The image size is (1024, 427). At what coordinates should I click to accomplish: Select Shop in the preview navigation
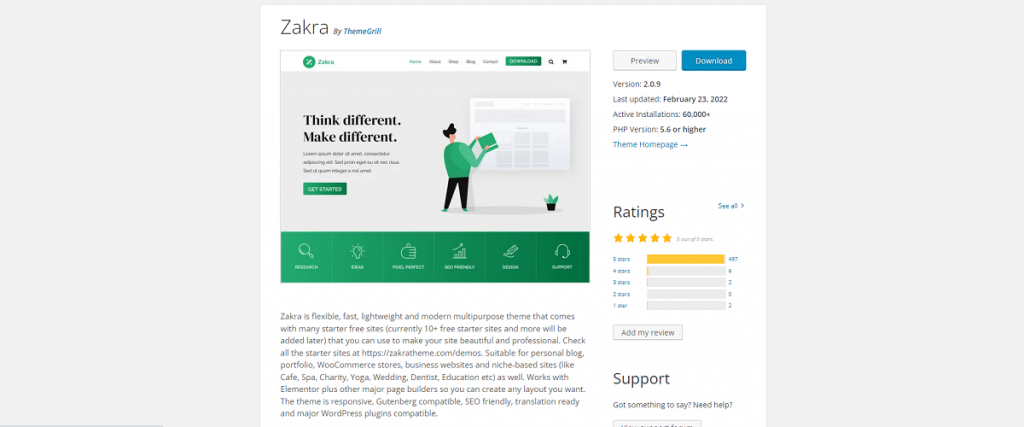[x=453, y=61]
